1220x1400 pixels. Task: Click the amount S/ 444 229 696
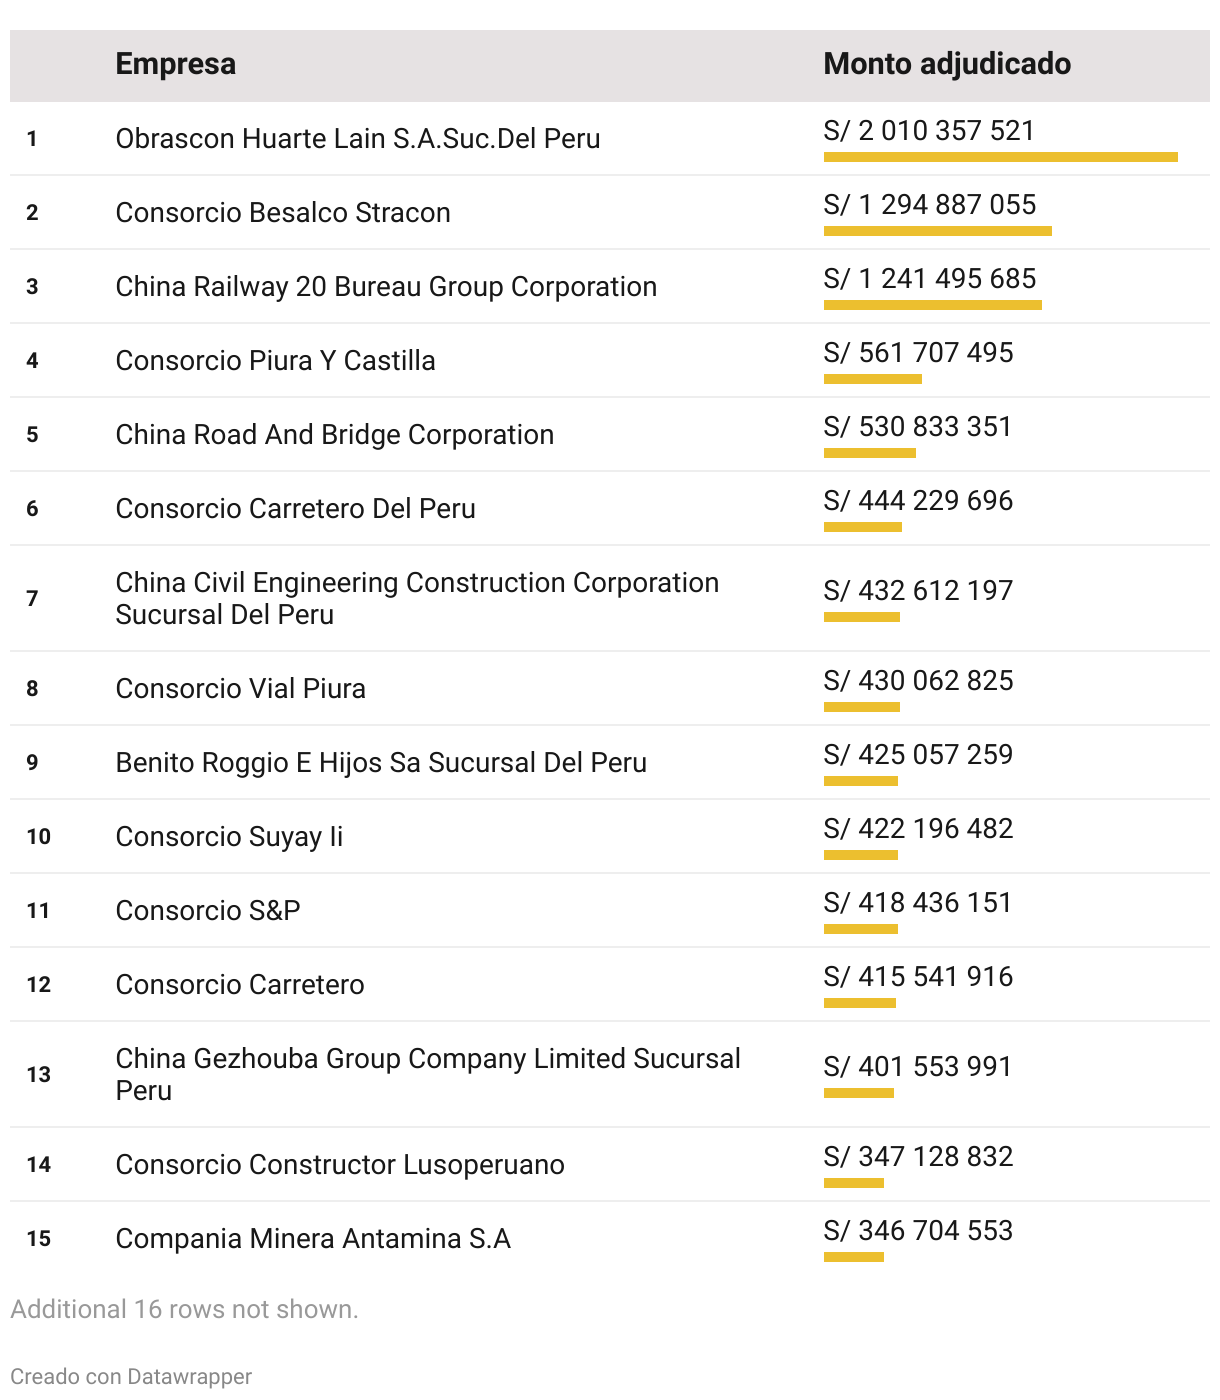[x=918, y=500]
